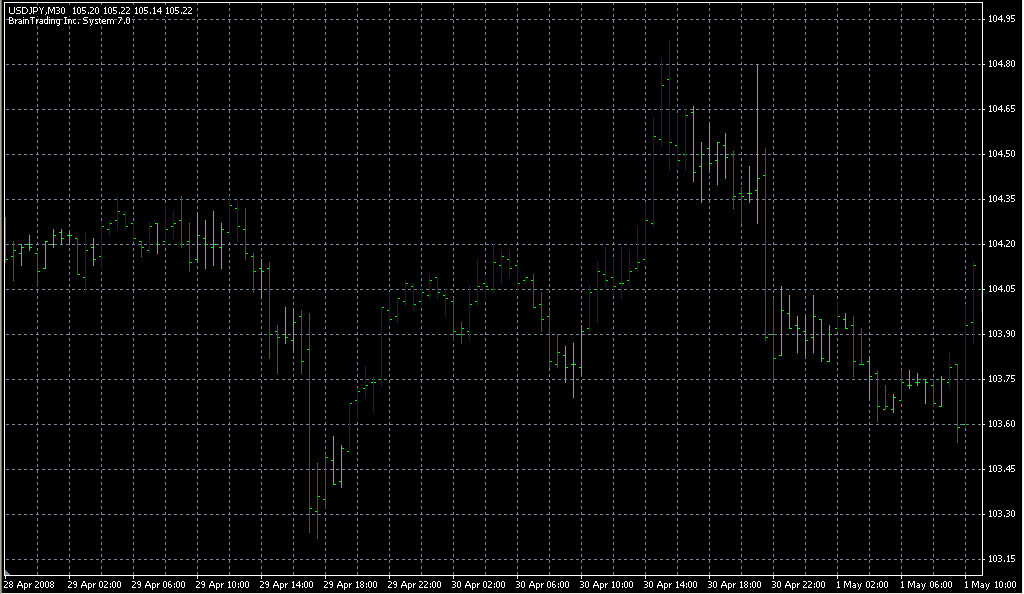
Task: Click the 104.80 price scale label
Action: pos(1000,64)
